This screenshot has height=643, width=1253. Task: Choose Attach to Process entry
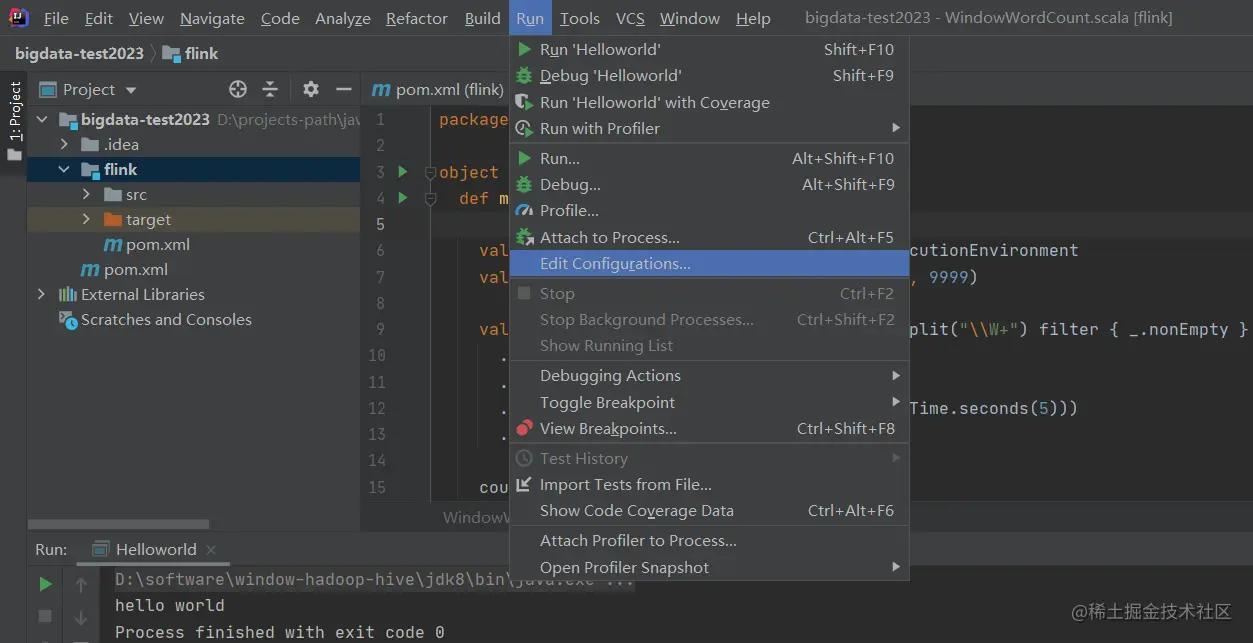pyautogui.click(x=709, y=237)
